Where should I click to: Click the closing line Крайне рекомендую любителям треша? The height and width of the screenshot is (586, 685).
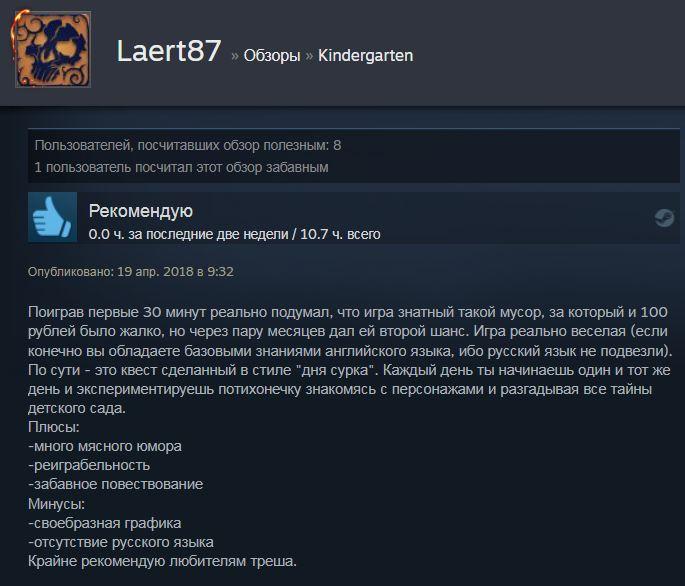point(162,561)
